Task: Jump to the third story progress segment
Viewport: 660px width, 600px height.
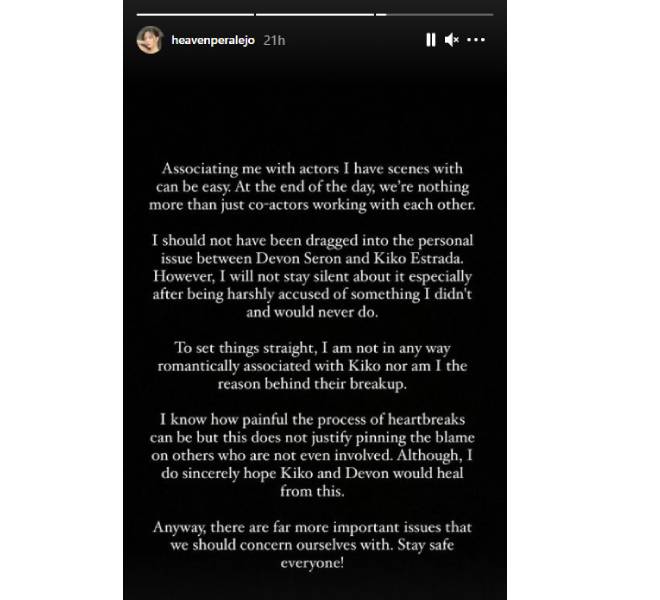Action: point(434,15)
